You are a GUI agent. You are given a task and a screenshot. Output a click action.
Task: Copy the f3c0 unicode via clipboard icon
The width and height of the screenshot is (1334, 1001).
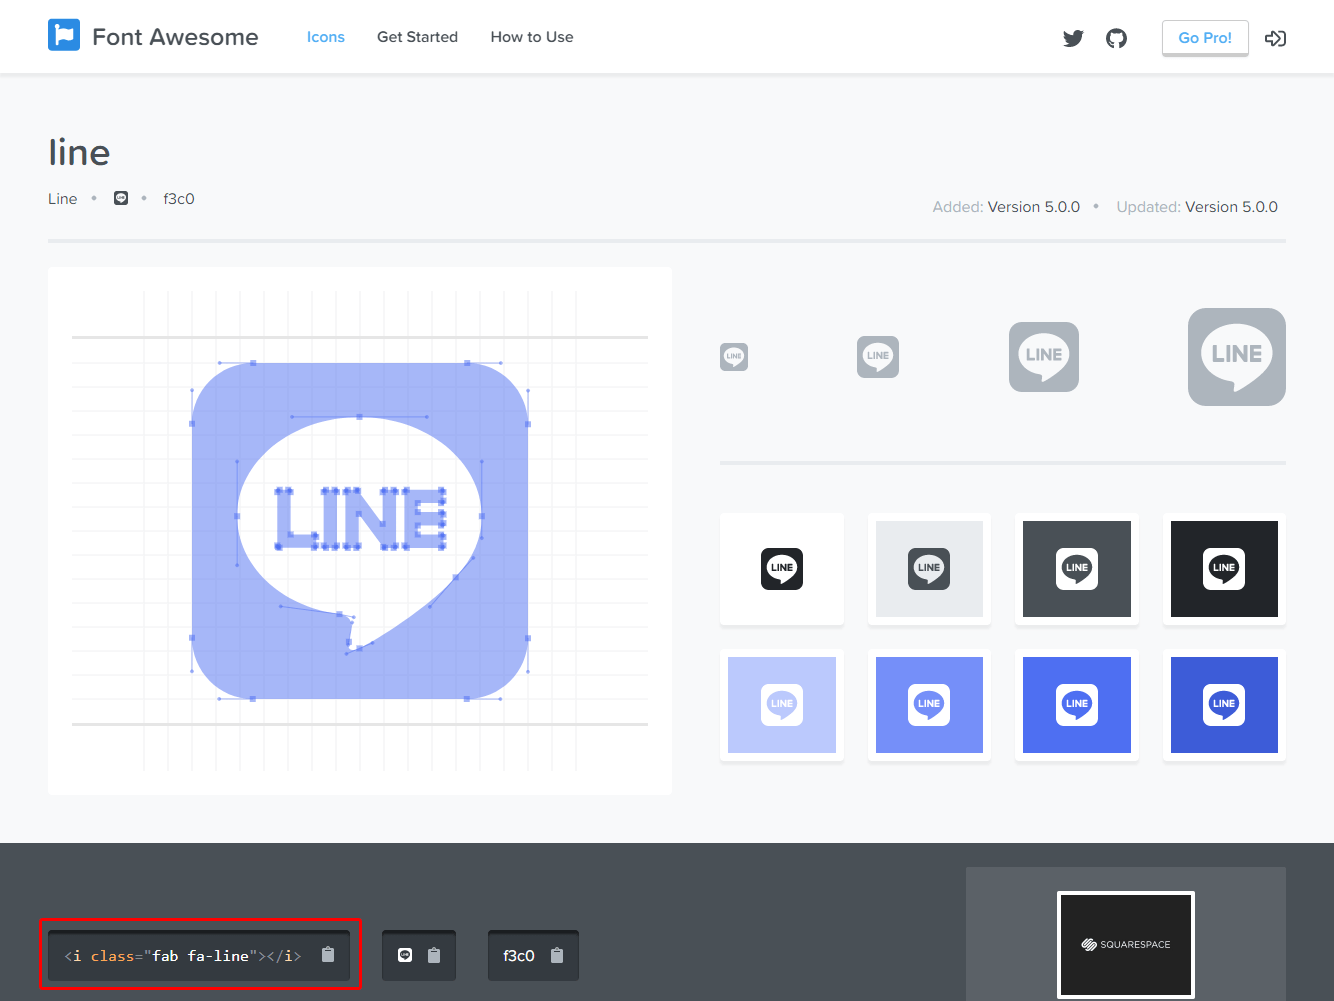coord(557,955)
